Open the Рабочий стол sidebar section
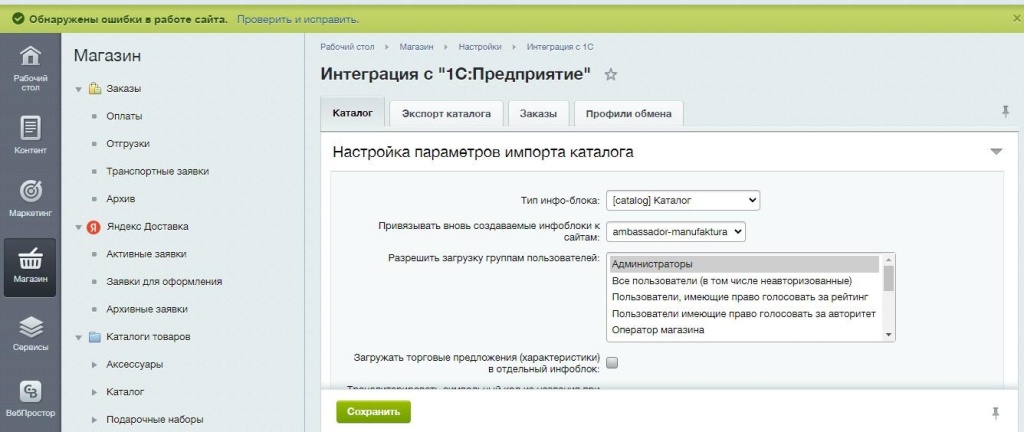This screenshot has height=432, width=1024. (31, 68)
